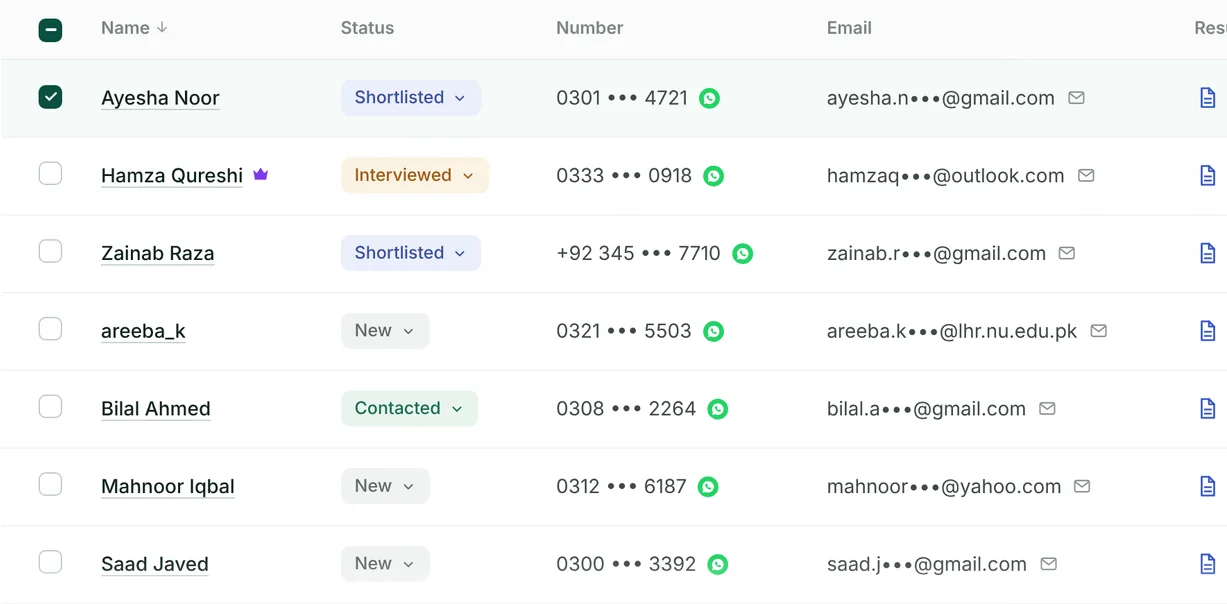Screen dimensions: 1227x604
Task: Open Ayesha Noor's Shortlisted status dropdown
Action: 411,98
